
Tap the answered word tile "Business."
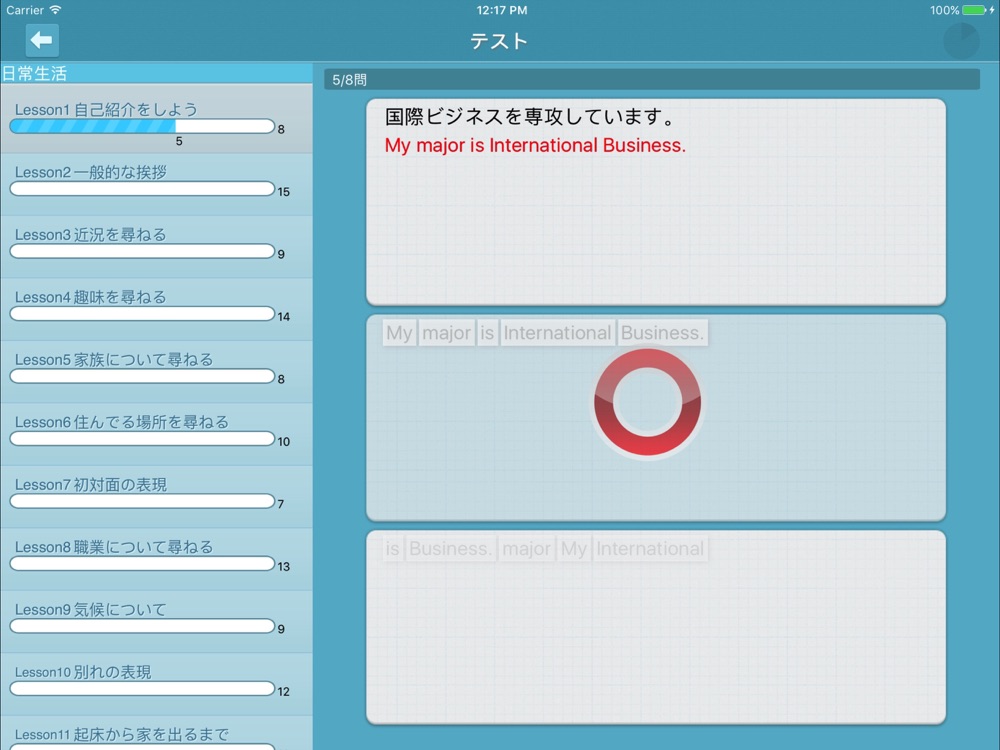click(662, 333)
